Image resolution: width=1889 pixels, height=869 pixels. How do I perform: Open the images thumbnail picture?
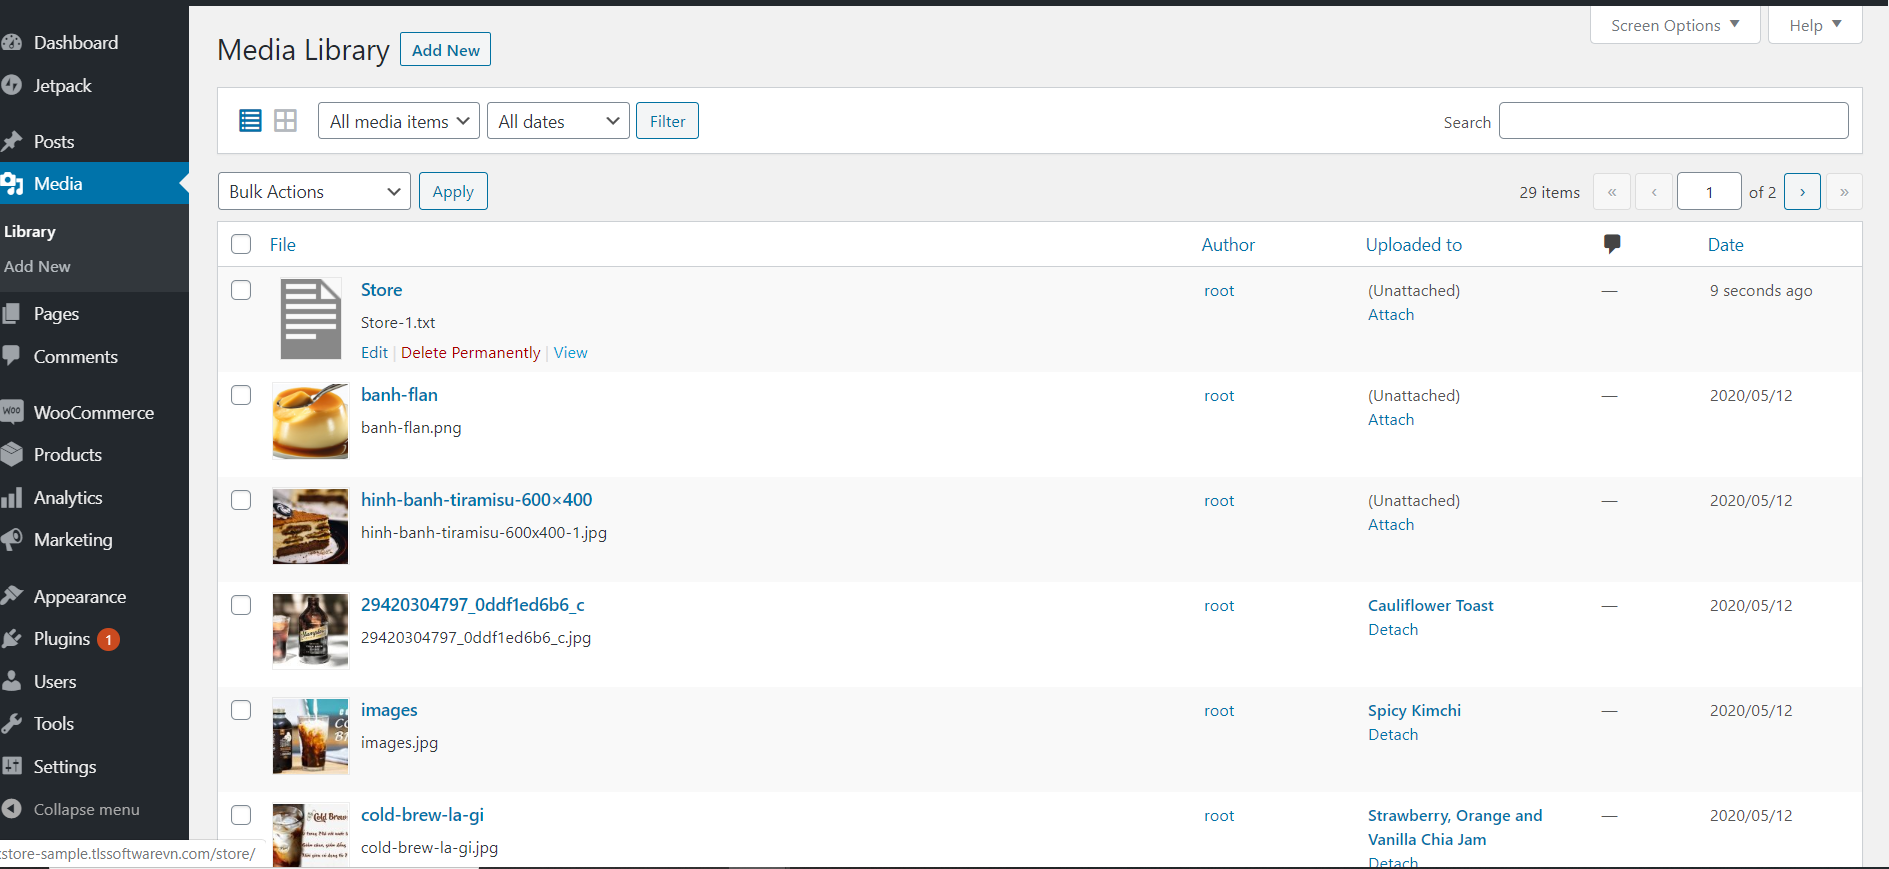311,736
